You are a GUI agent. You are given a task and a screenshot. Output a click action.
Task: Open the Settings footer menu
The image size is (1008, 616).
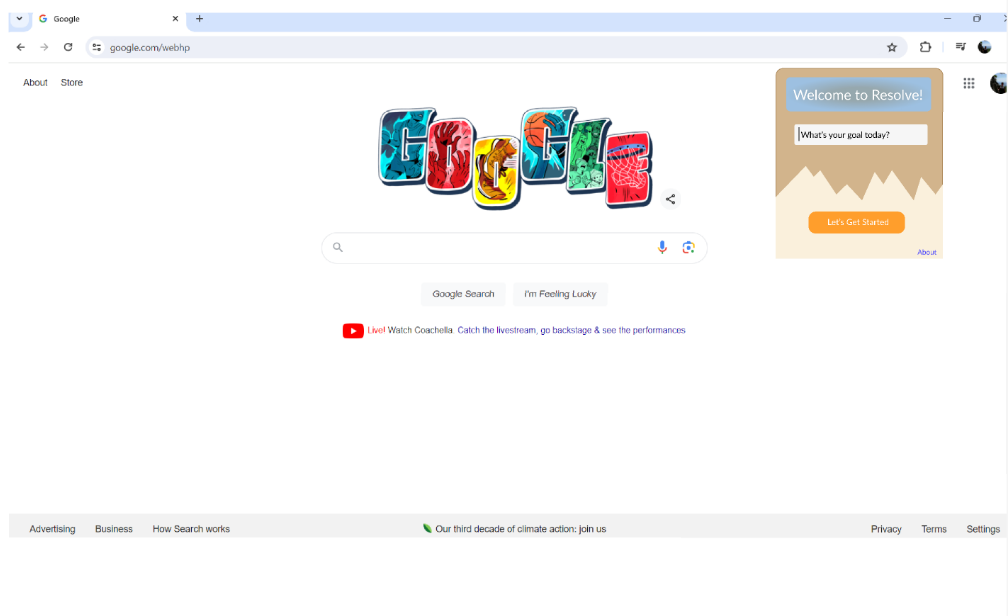[x=983, y=529]
